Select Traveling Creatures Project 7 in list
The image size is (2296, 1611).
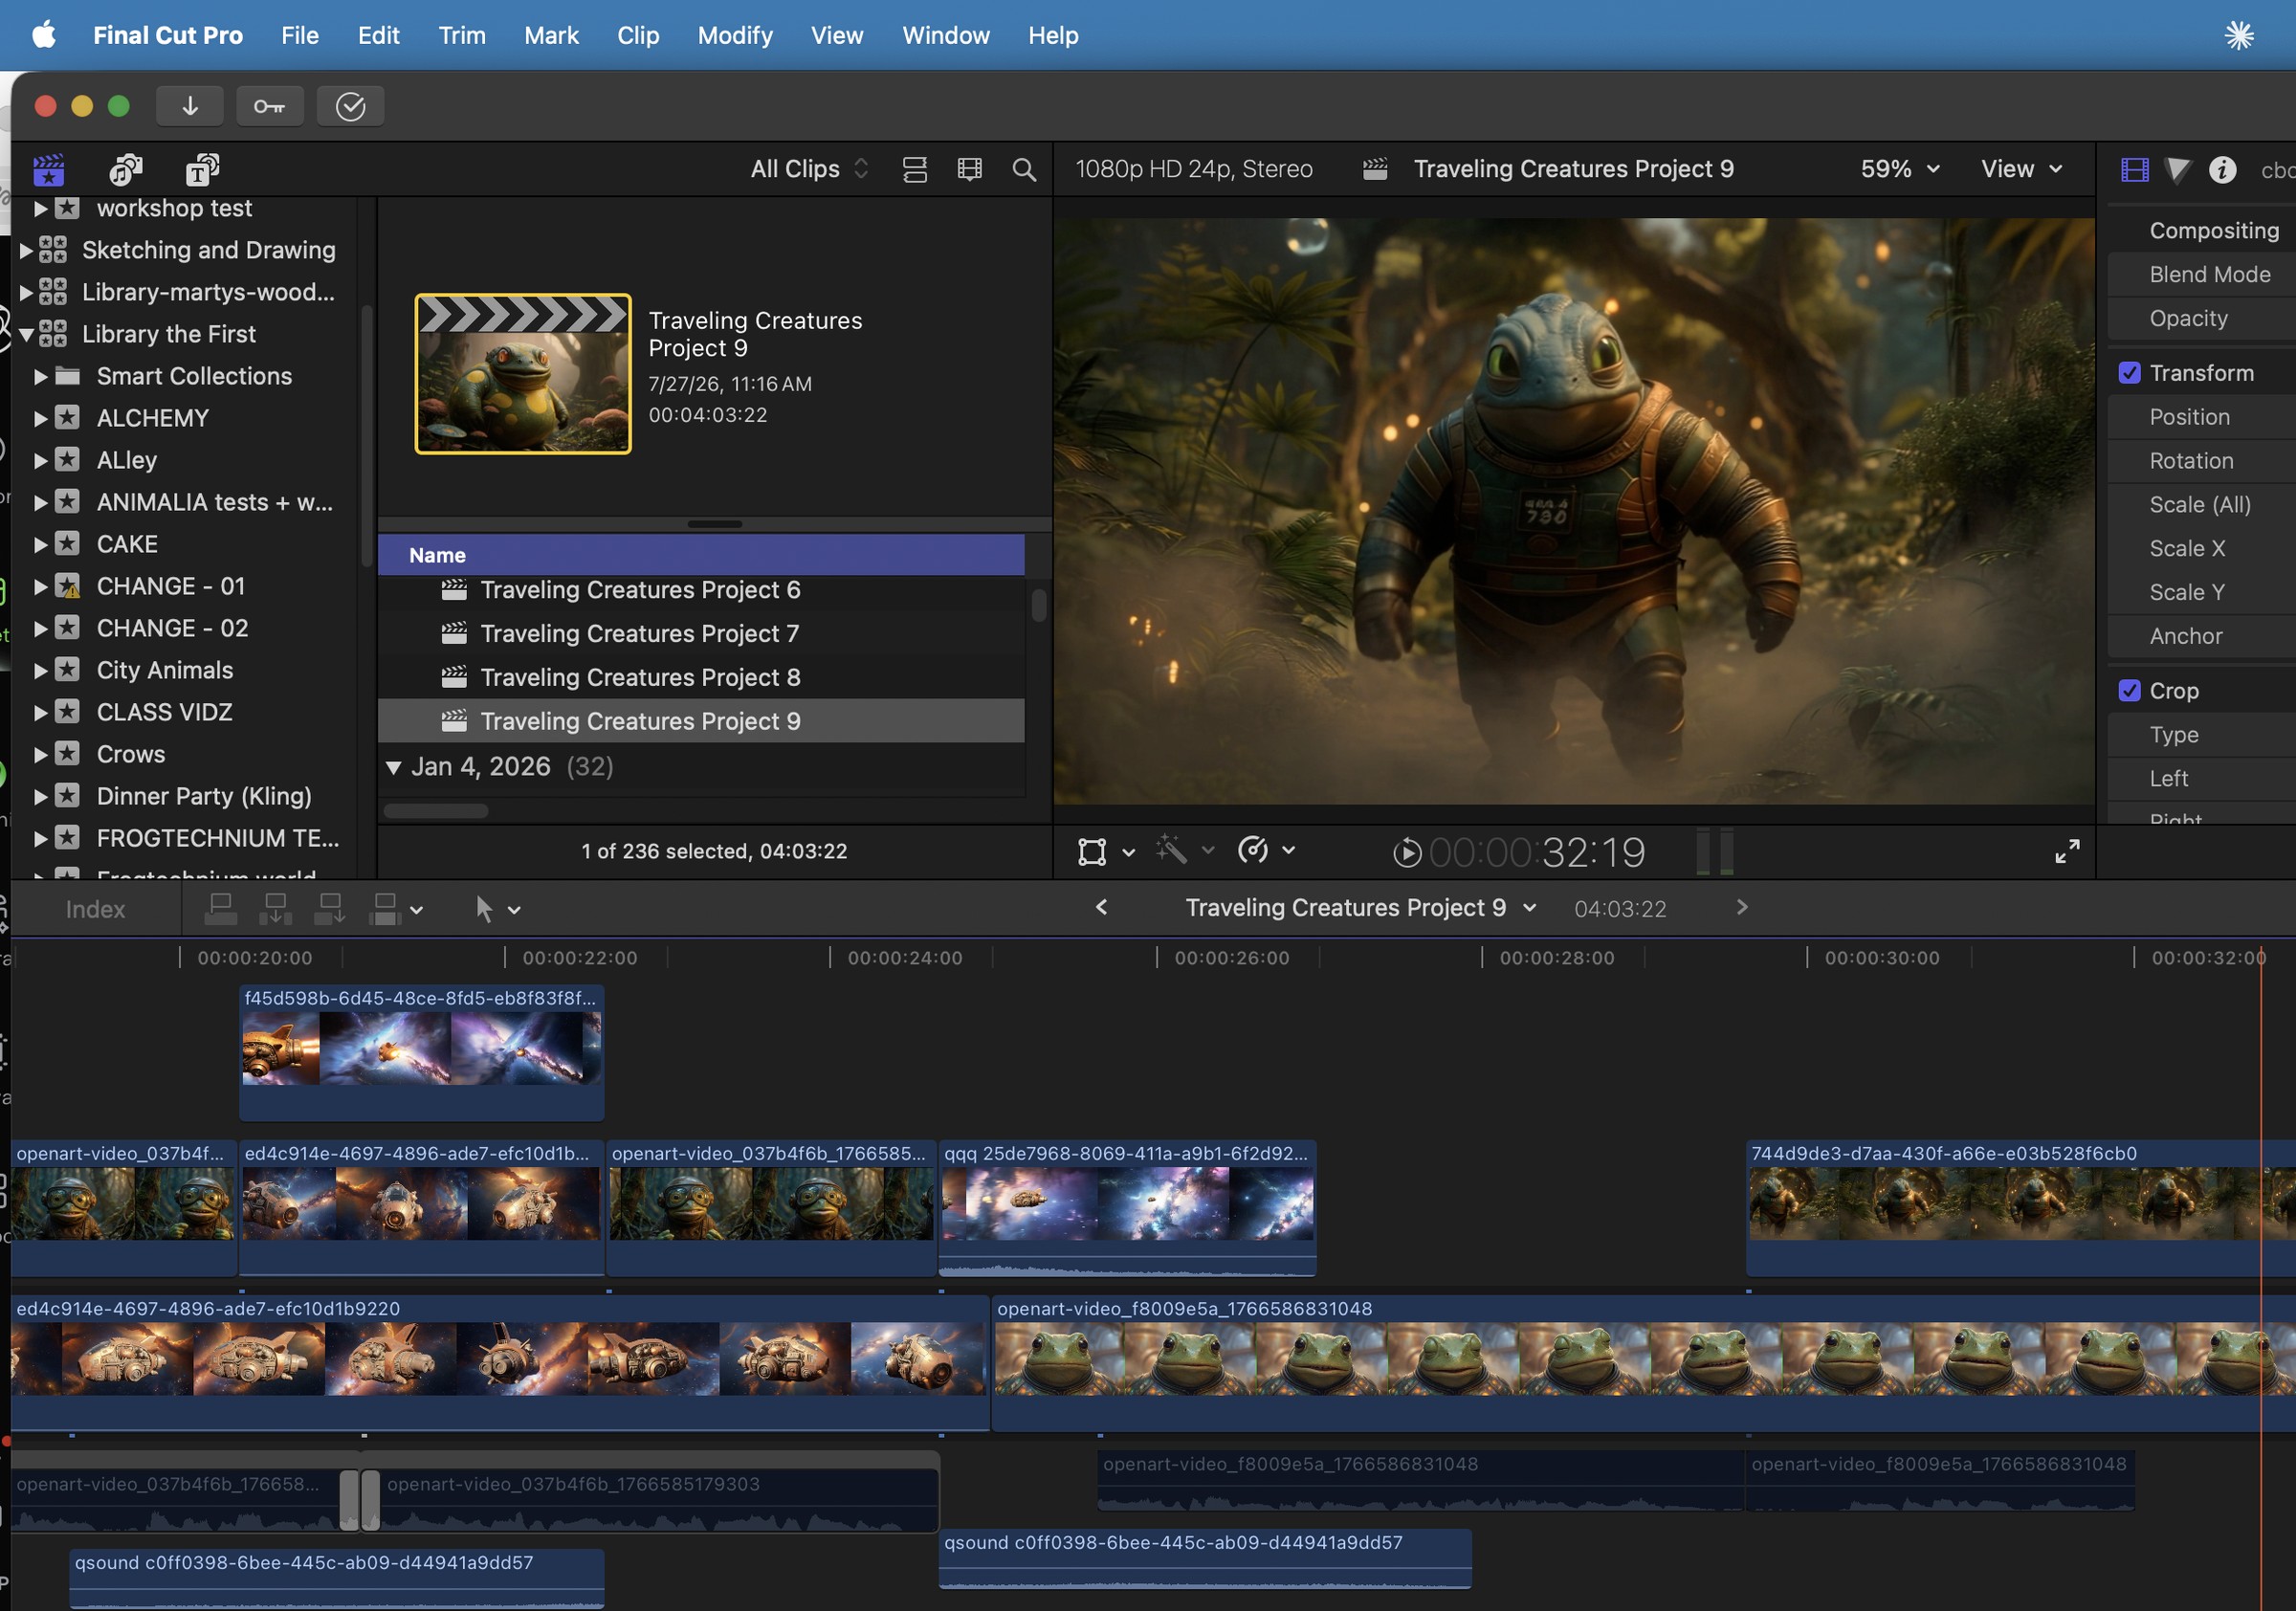(x=701, y=634)
